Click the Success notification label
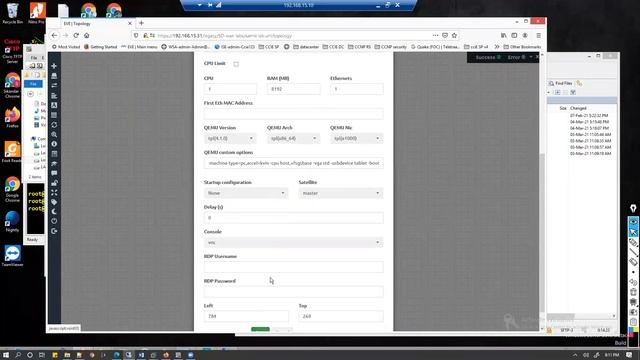The image size is (640, 360). tap(485, 58)
